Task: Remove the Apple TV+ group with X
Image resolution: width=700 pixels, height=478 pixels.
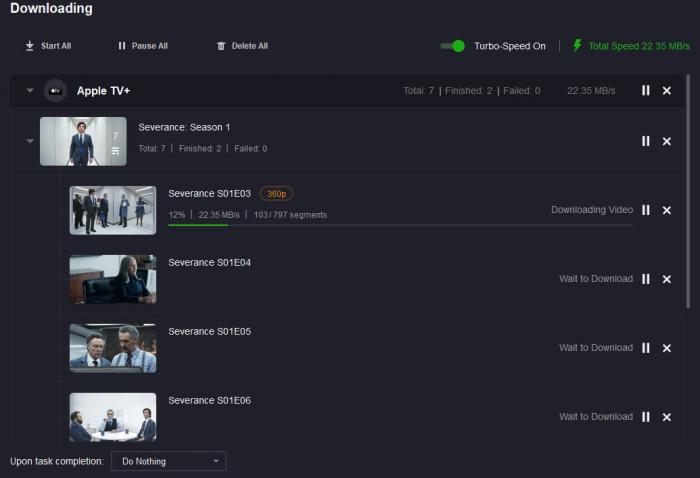Action: pos(667,91)
